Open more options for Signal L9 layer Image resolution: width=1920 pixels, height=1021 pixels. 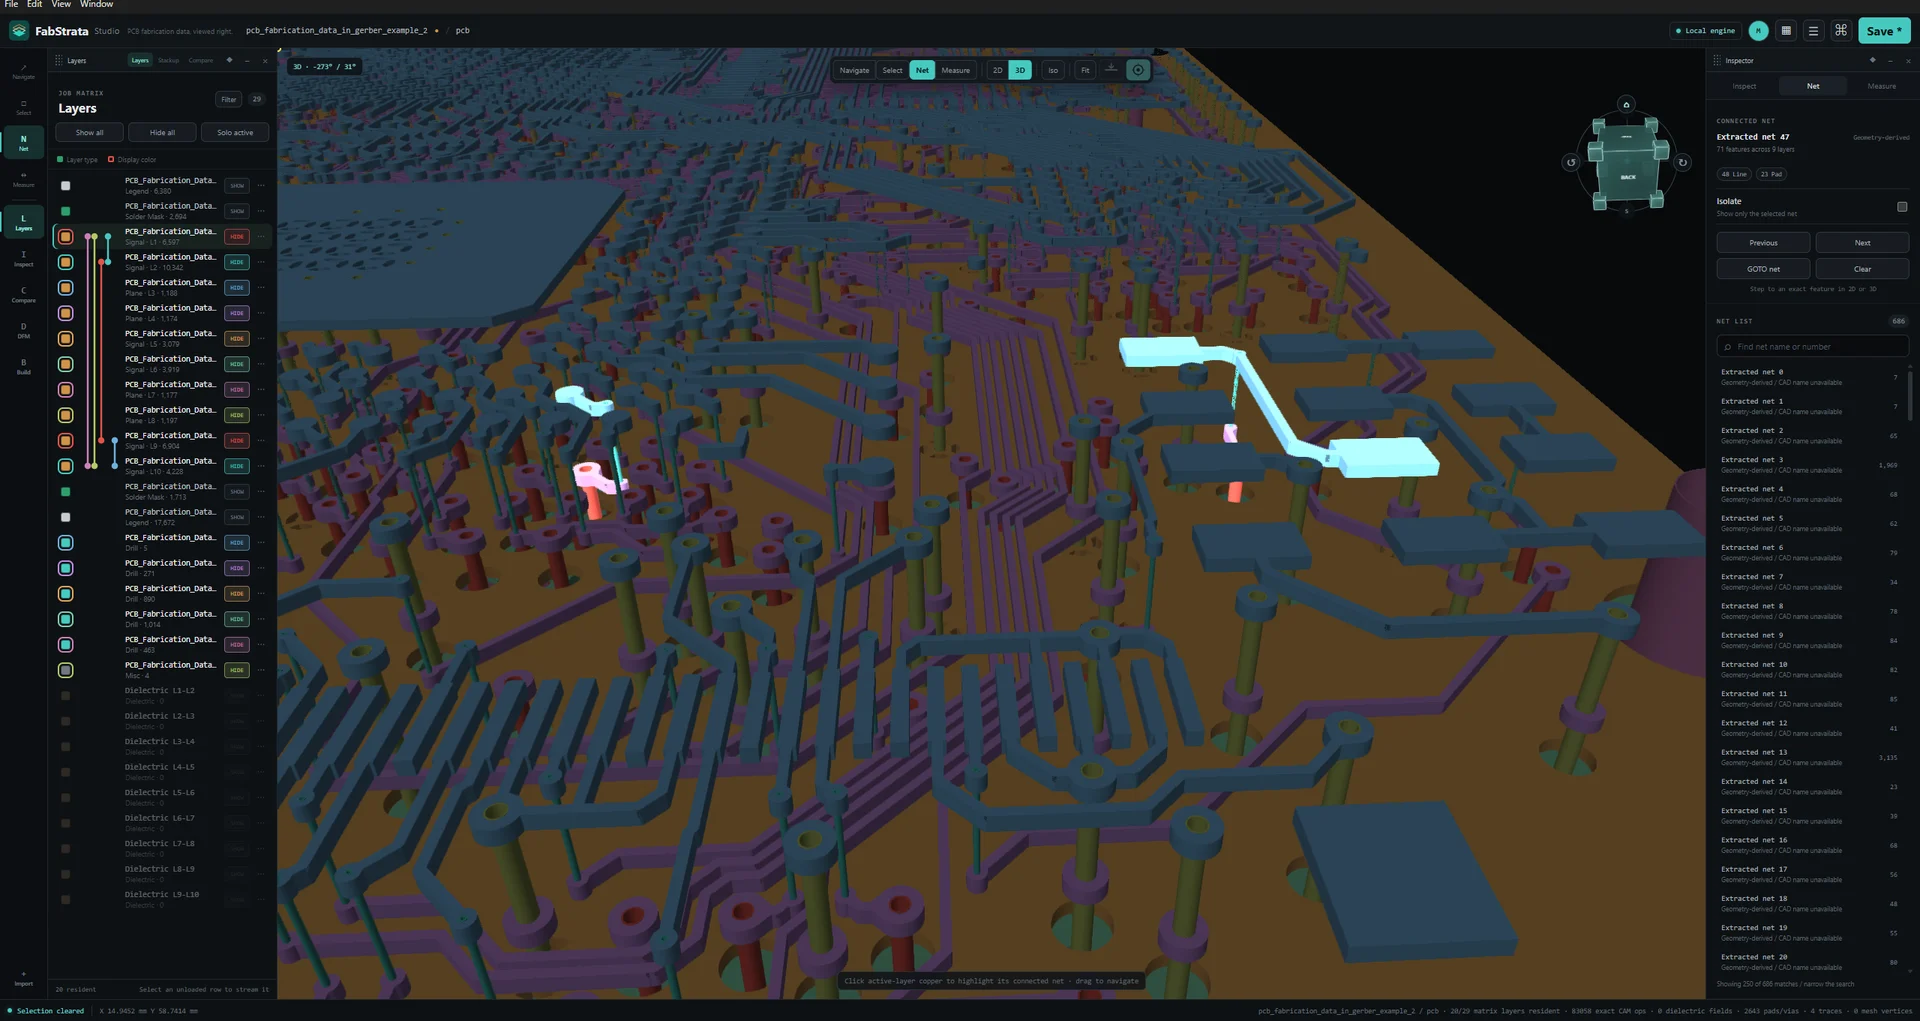(261, 441)
